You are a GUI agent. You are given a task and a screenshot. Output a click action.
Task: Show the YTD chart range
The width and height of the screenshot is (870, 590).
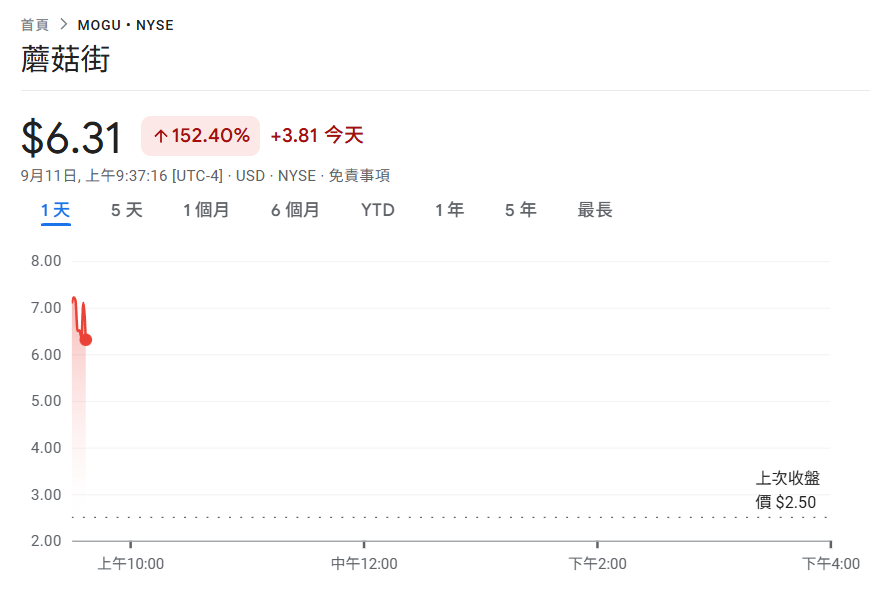[x=377, y=210]
